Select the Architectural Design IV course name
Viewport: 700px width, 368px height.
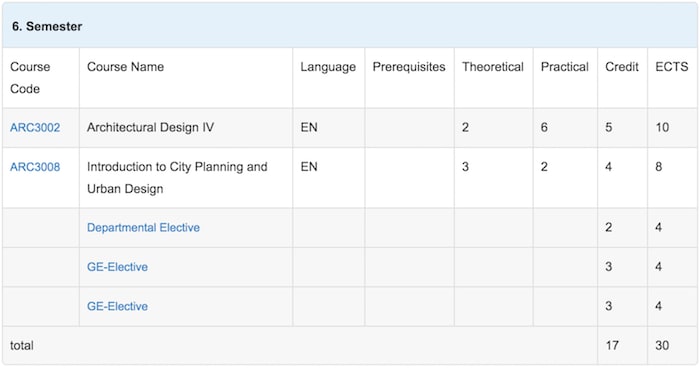pos(150,128)
